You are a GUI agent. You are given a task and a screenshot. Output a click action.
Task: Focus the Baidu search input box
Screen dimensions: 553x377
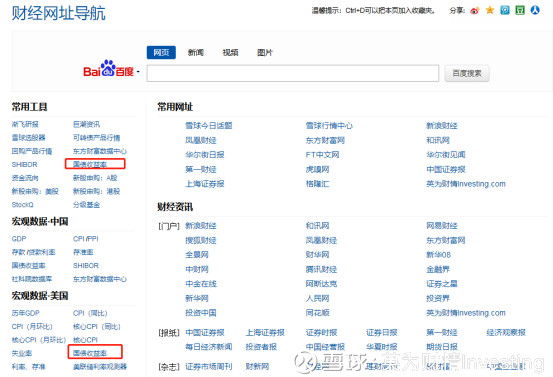tap(293, 73)
